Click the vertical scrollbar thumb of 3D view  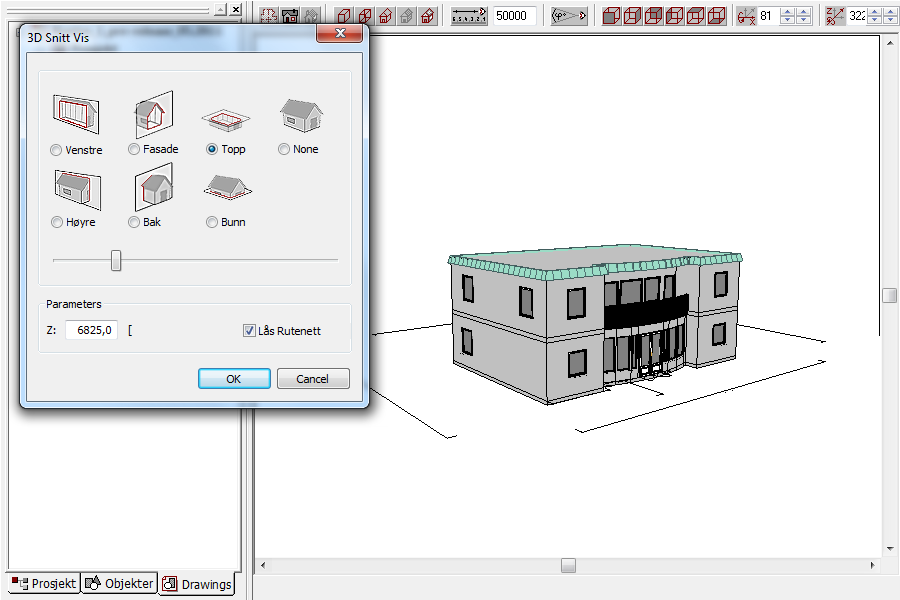point(890,295)
